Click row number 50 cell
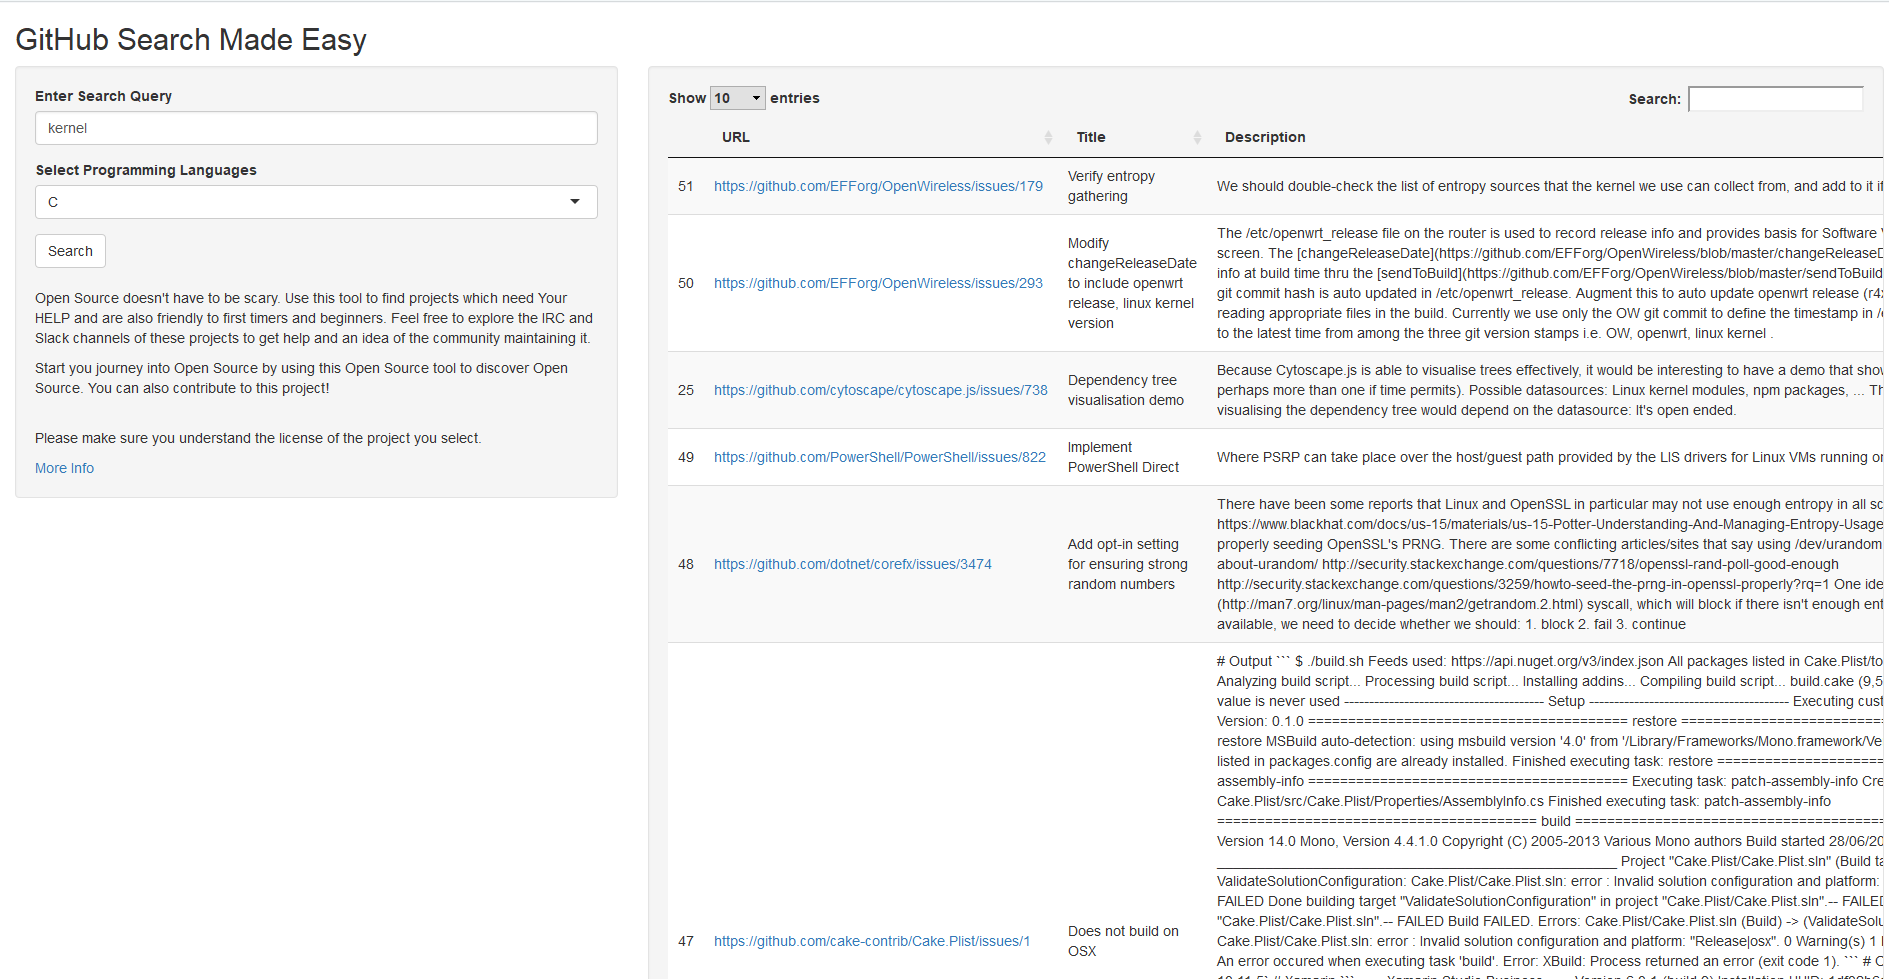The height and width of the screenshot is (979, 1889). [686, 283]
